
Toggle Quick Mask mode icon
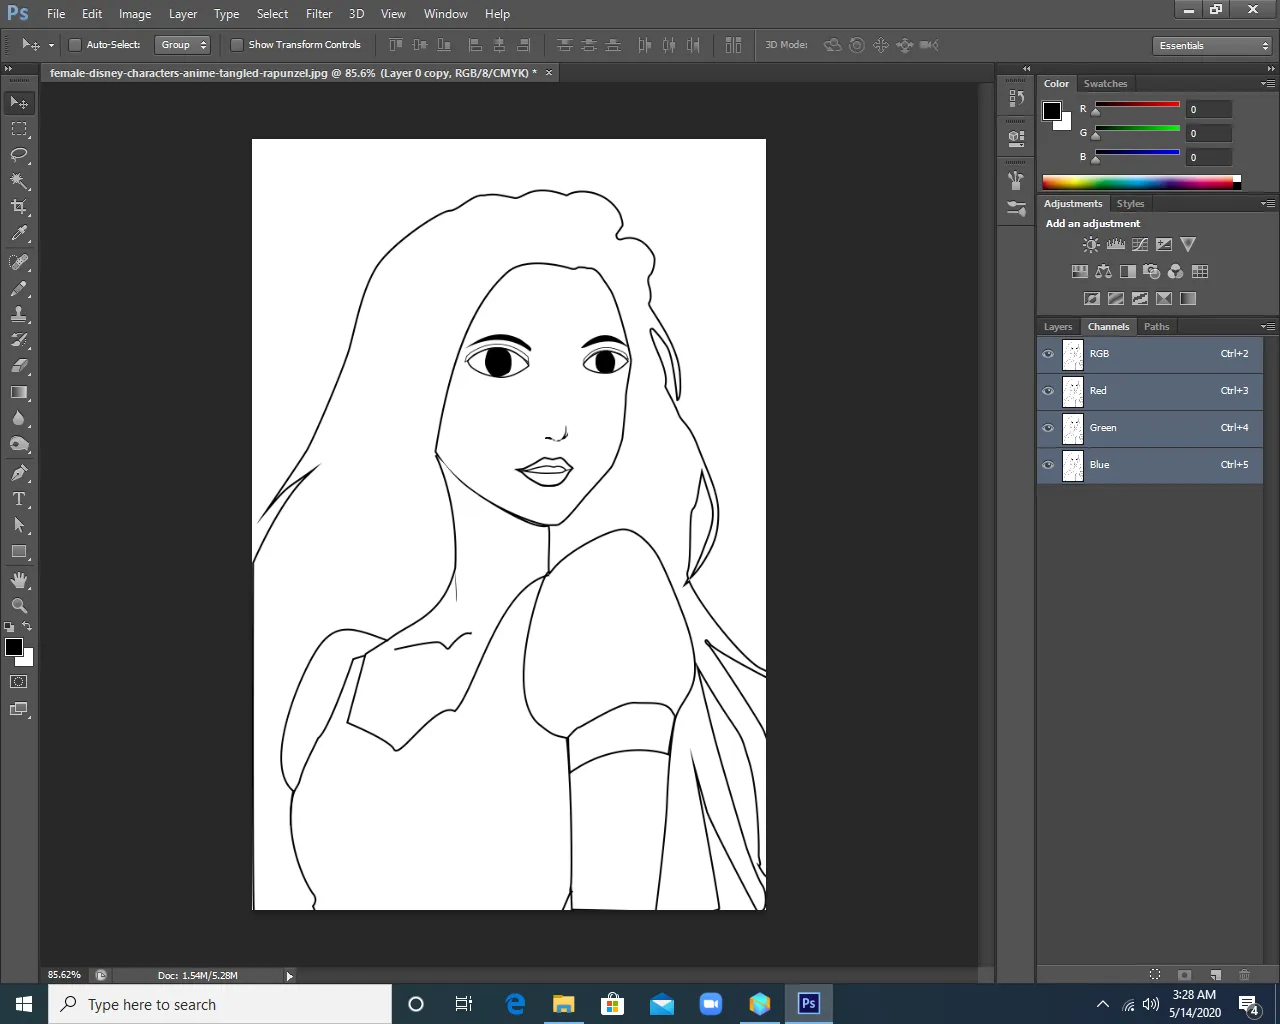point(19,682)
